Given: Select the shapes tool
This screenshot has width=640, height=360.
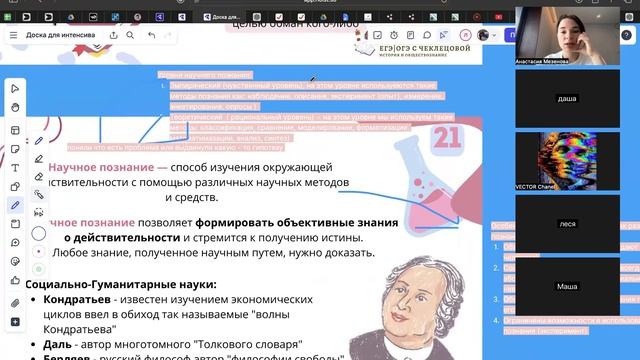Looking at the screenshot, I should coord(15,187).
